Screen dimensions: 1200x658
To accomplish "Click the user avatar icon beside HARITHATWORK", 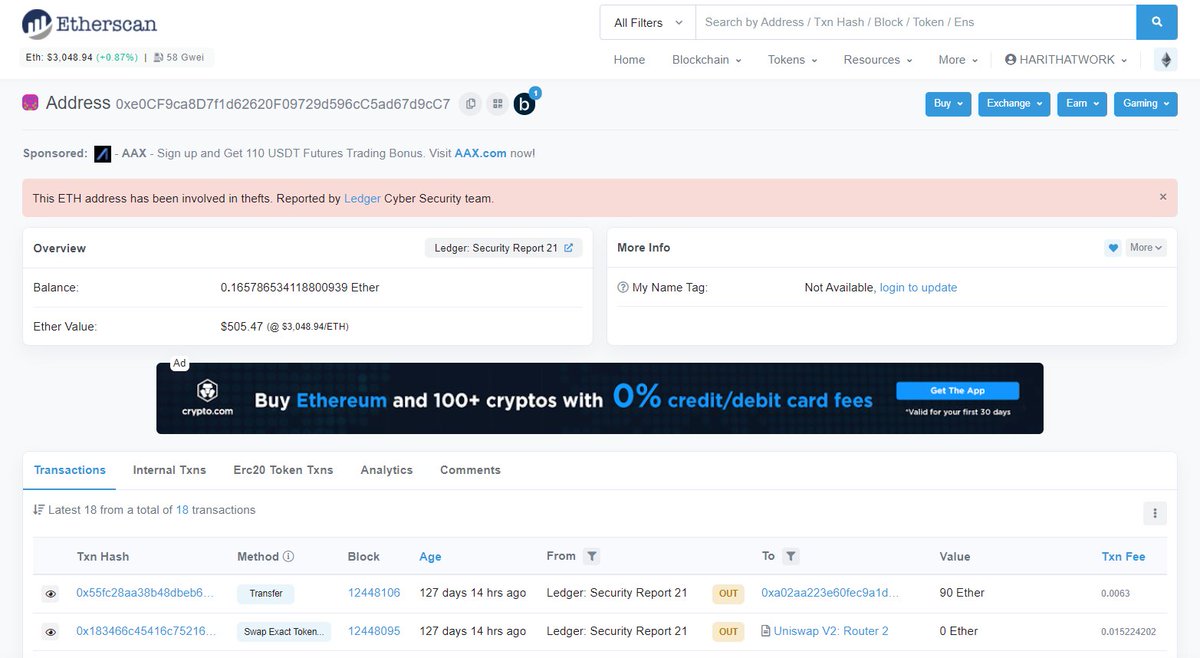I will click(x=1010, y=60).
